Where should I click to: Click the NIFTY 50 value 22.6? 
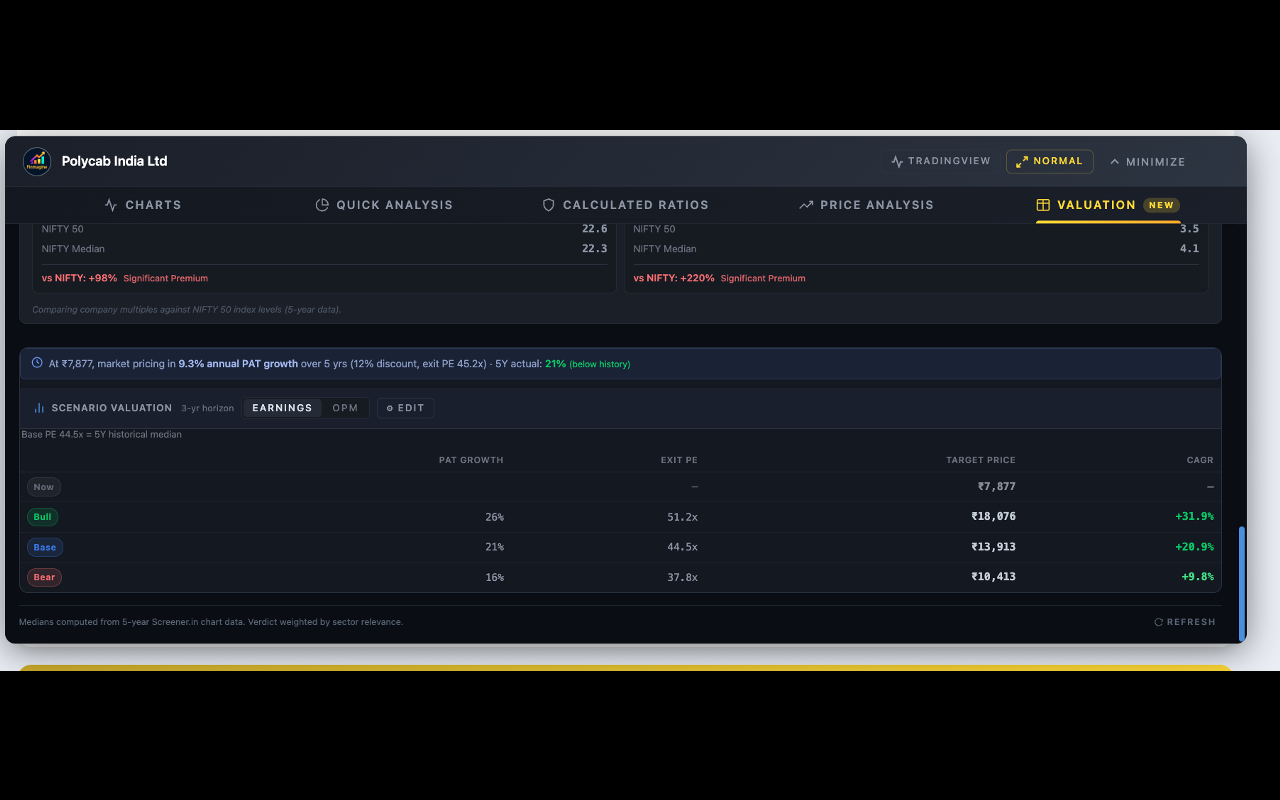(595, 229)
